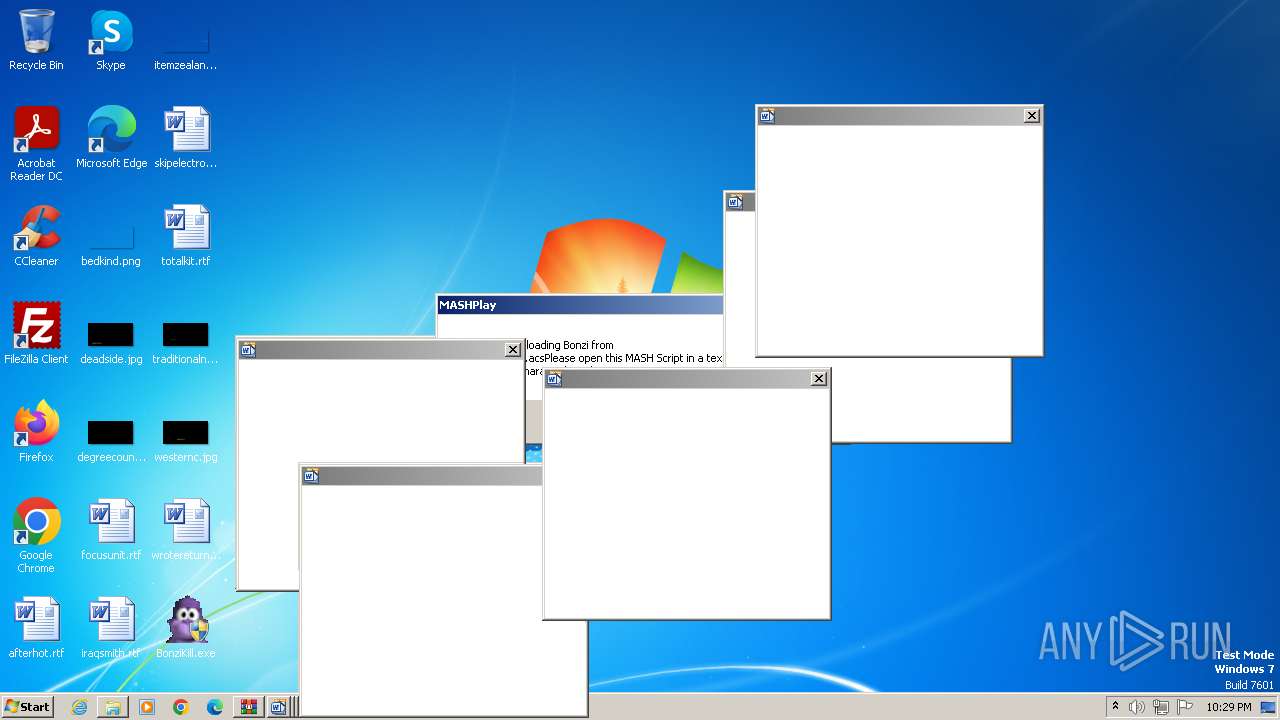This screenshot has width=1280, height=720.
Task: Show hidden tray icons arrow
Action: (1115, 707)
